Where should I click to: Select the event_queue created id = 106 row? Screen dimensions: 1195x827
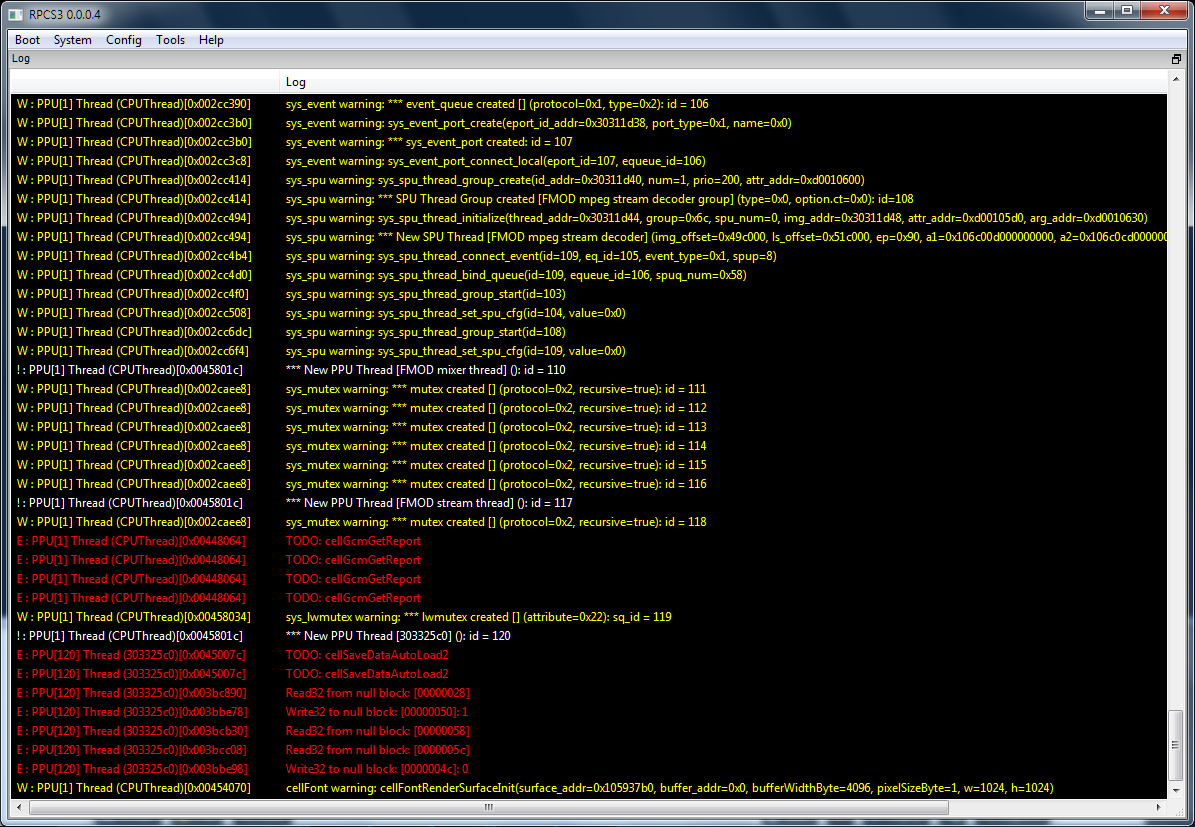tap(497, 104)
